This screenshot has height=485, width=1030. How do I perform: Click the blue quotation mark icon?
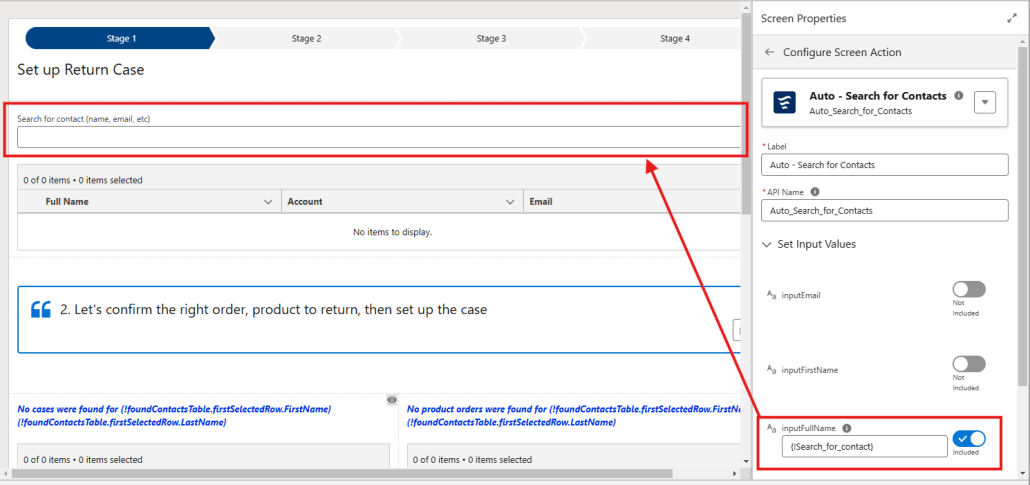click(x=41, y=310)
